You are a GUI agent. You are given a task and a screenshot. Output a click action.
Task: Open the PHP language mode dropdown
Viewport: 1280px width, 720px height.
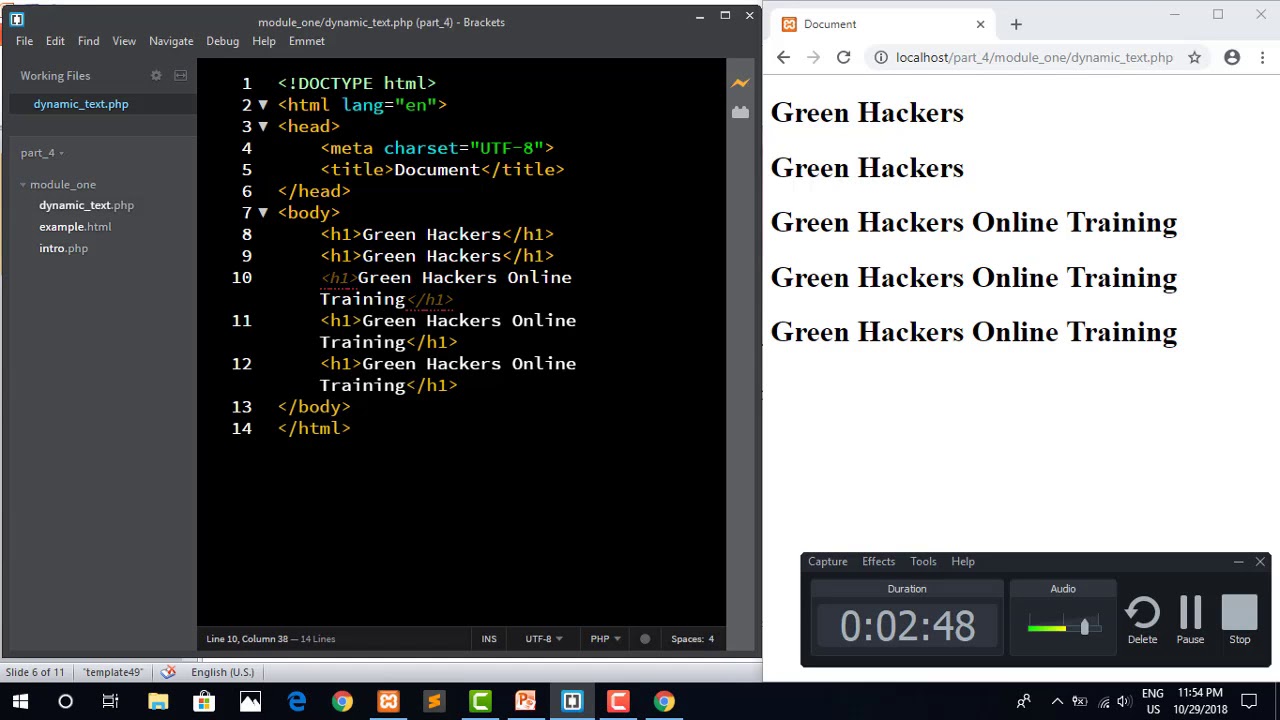(x=605, y=639)
